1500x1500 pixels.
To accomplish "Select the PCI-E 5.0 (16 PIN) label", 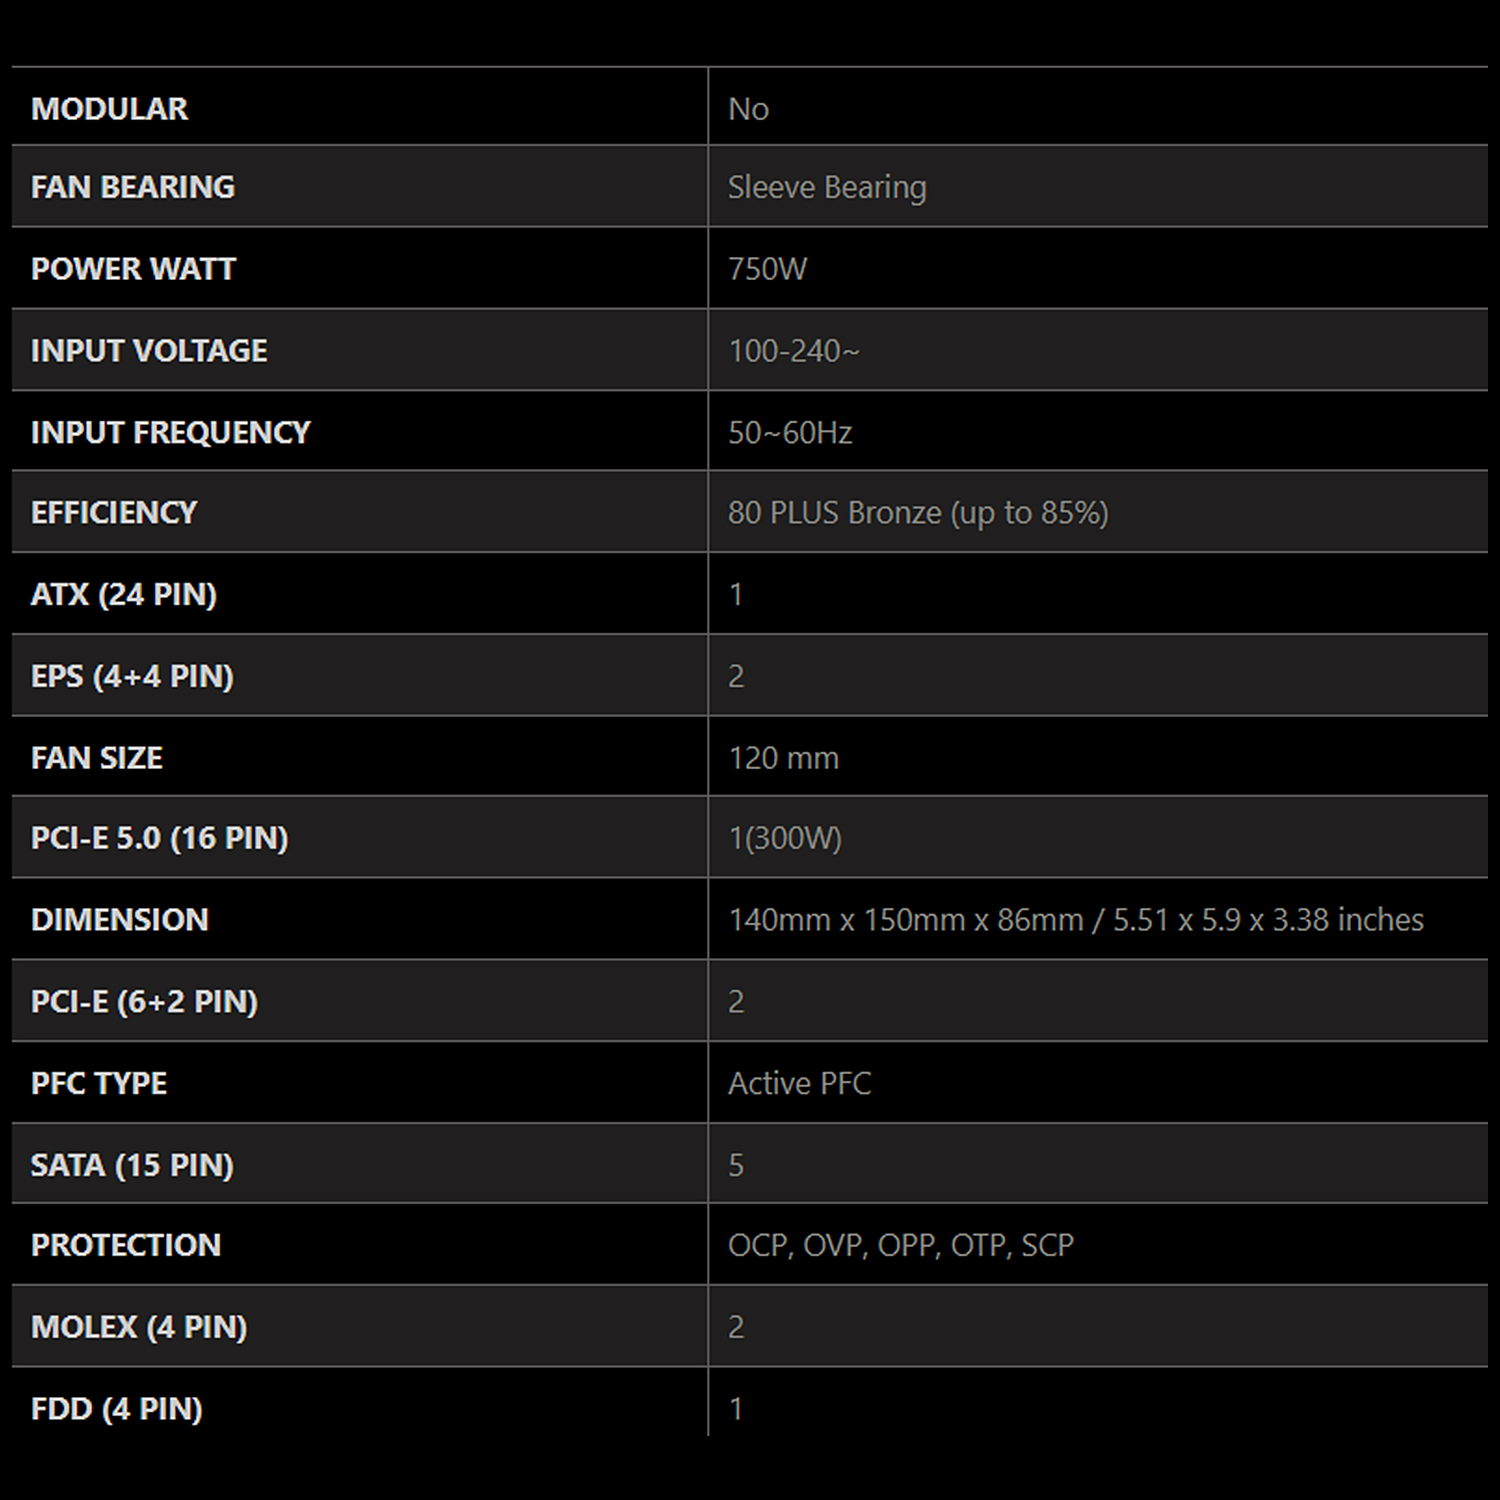I will [x=159, y=838].
